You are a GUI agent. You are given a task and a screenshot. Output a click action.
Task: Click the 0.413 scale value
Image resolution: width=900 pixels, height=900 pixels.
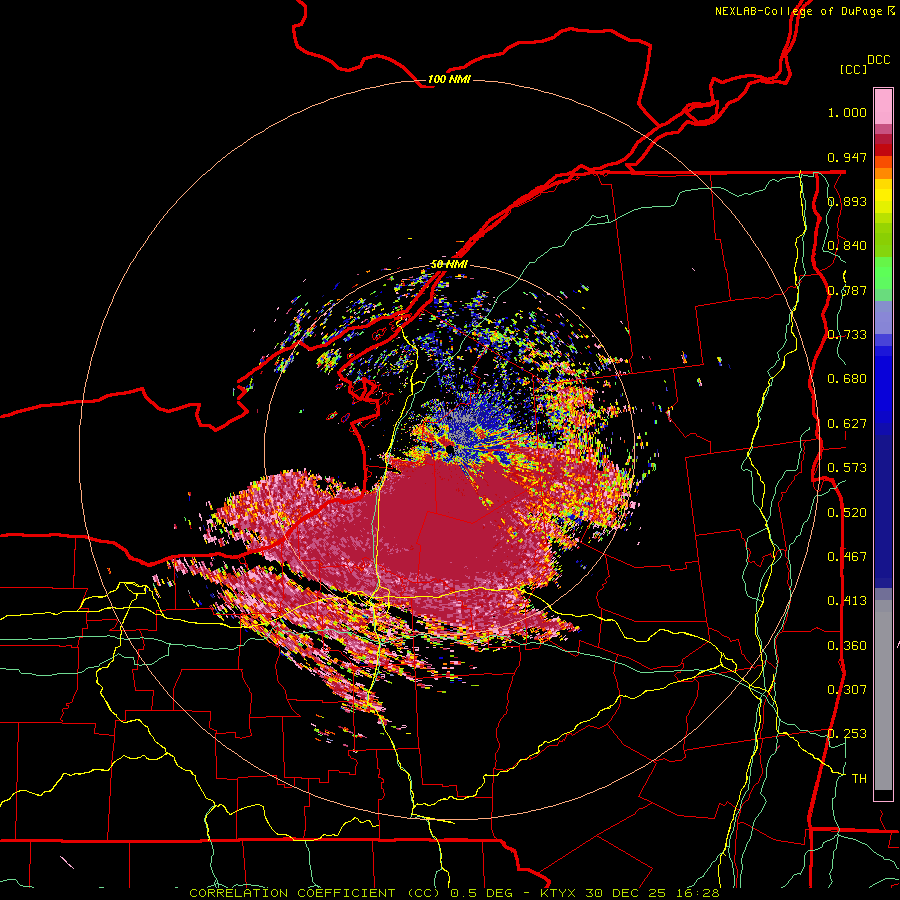coord(847,600)
